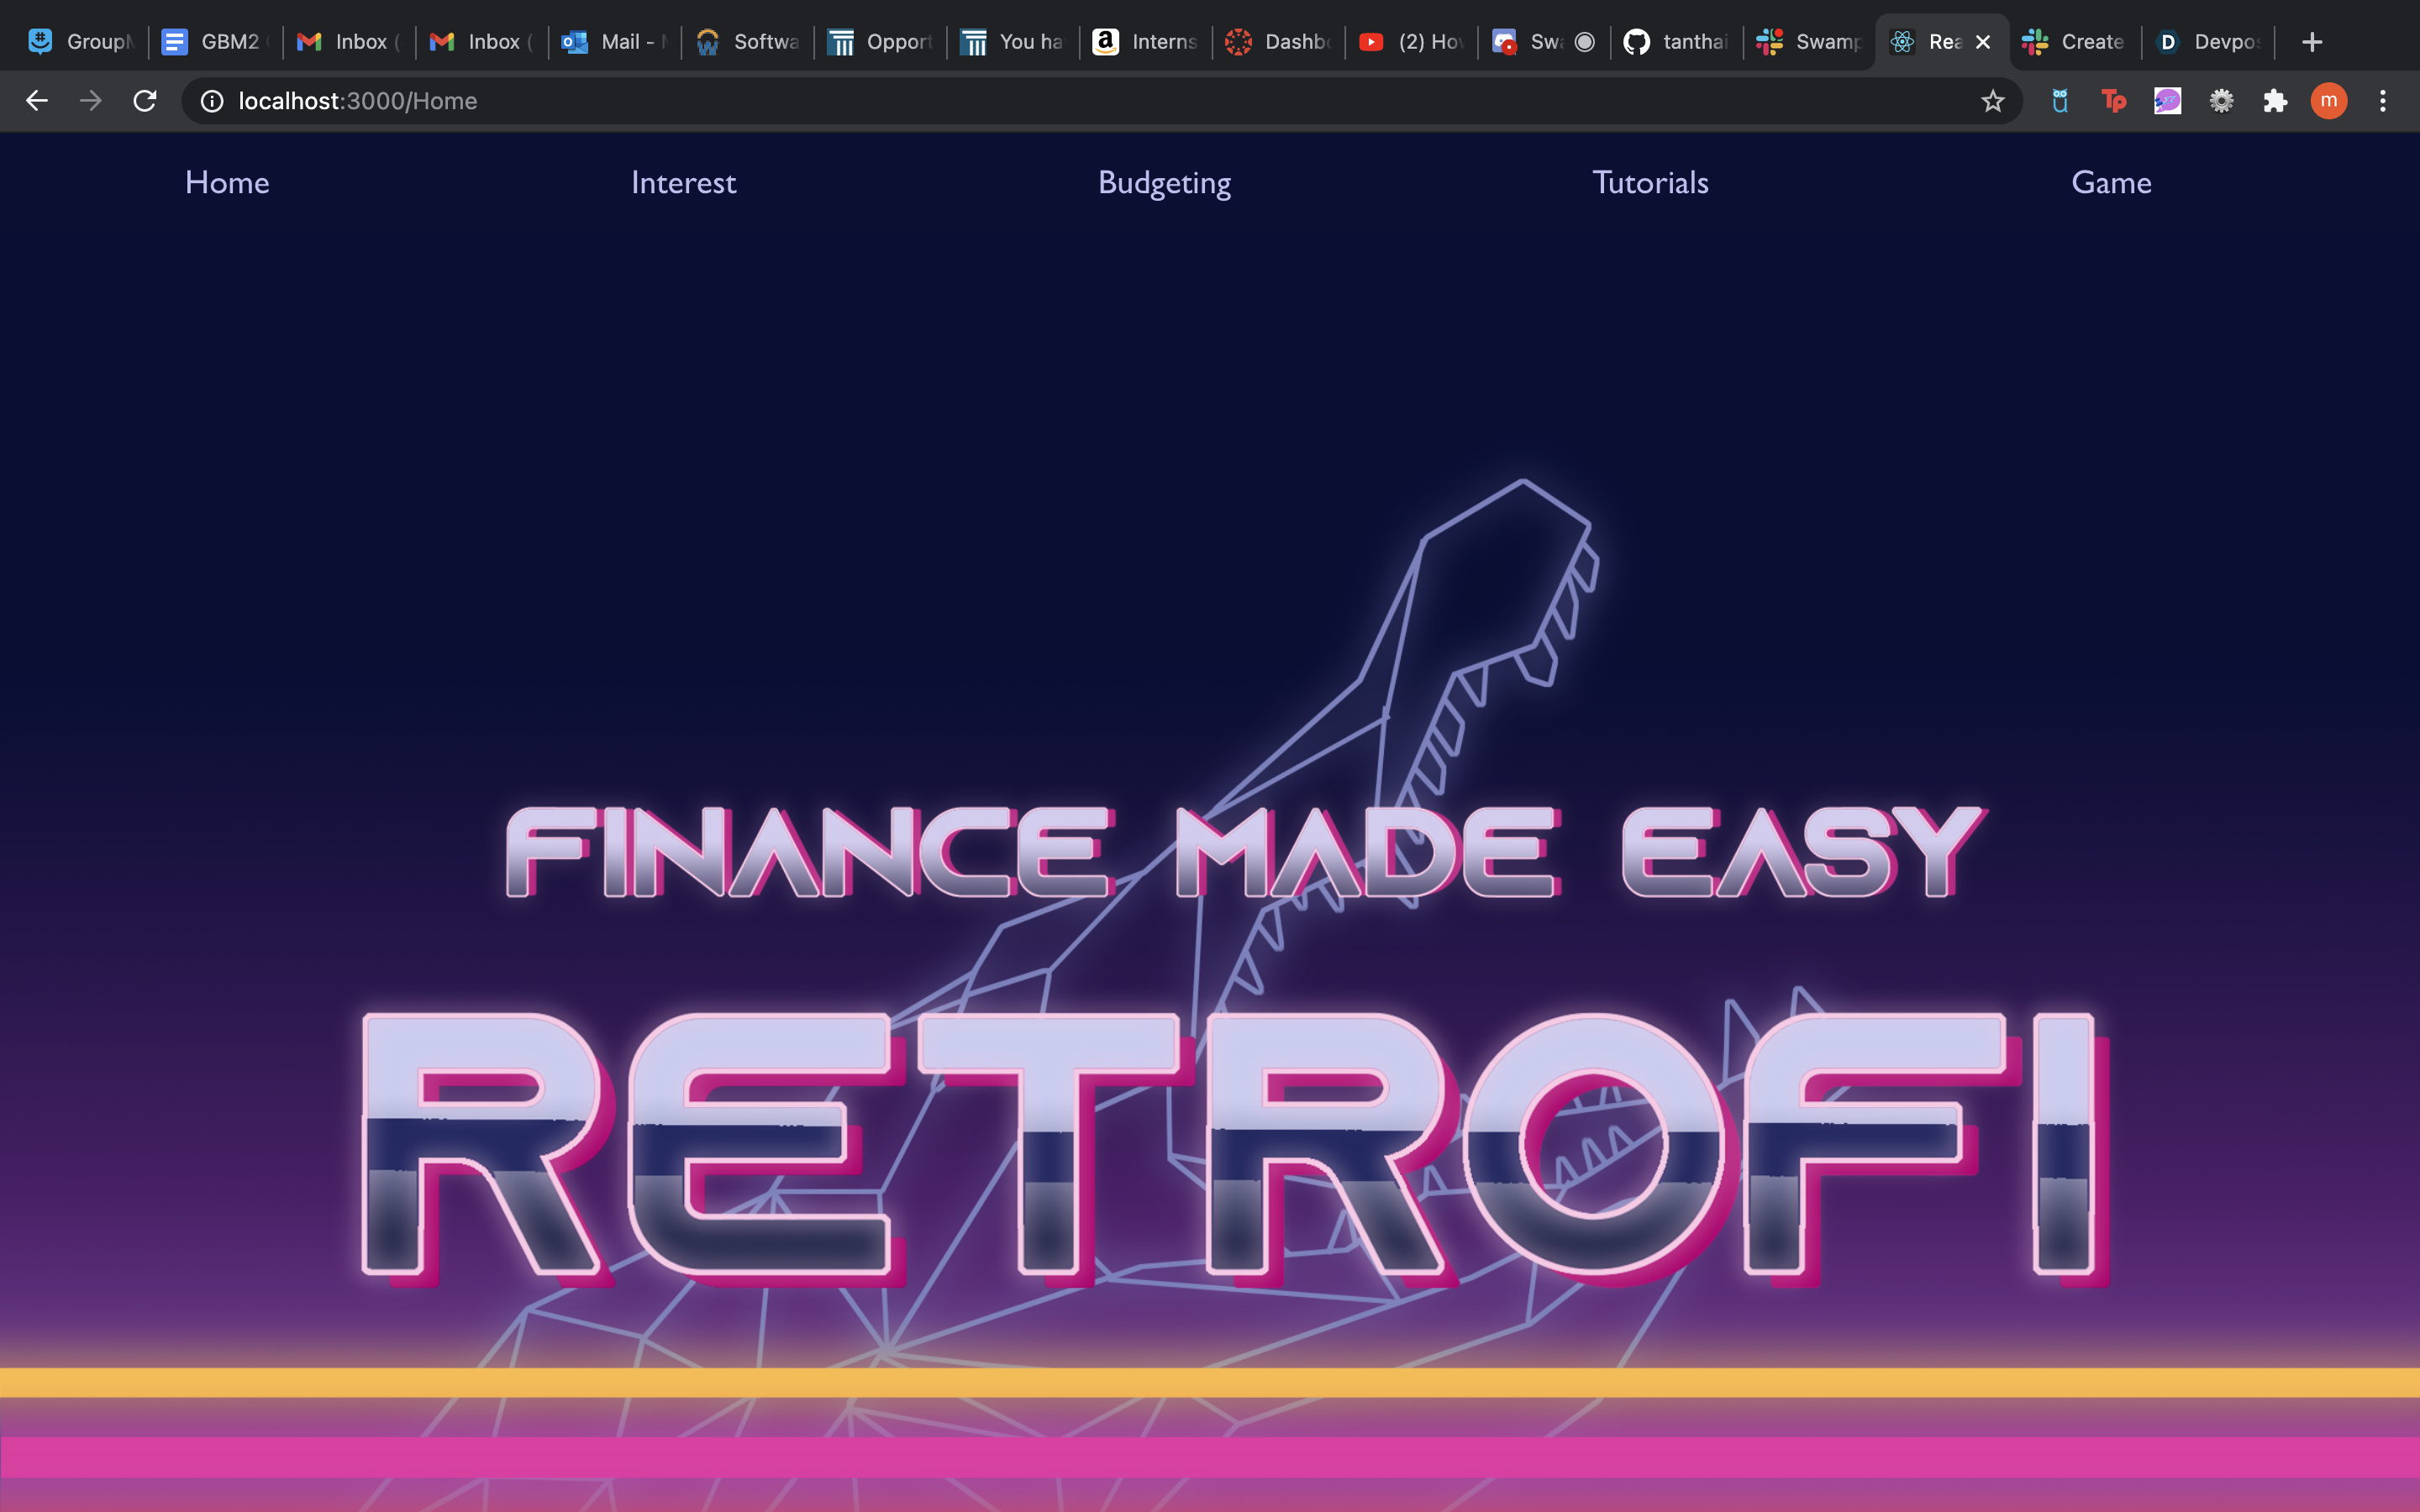Switch to the YouTube tab
The width and height of the screenshot is (2420, 1512).
click(1411, 42)
